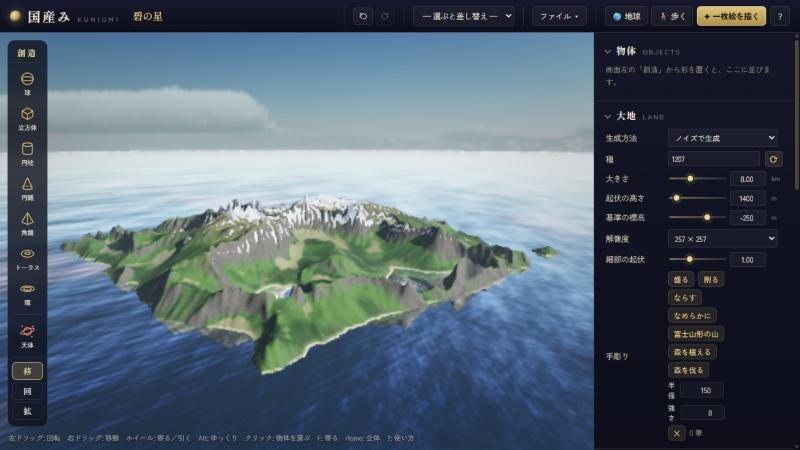This screenshot has width=800, height=450.
Task: Select the 盛る raise sculpt tool
Action: coord(681,280)
